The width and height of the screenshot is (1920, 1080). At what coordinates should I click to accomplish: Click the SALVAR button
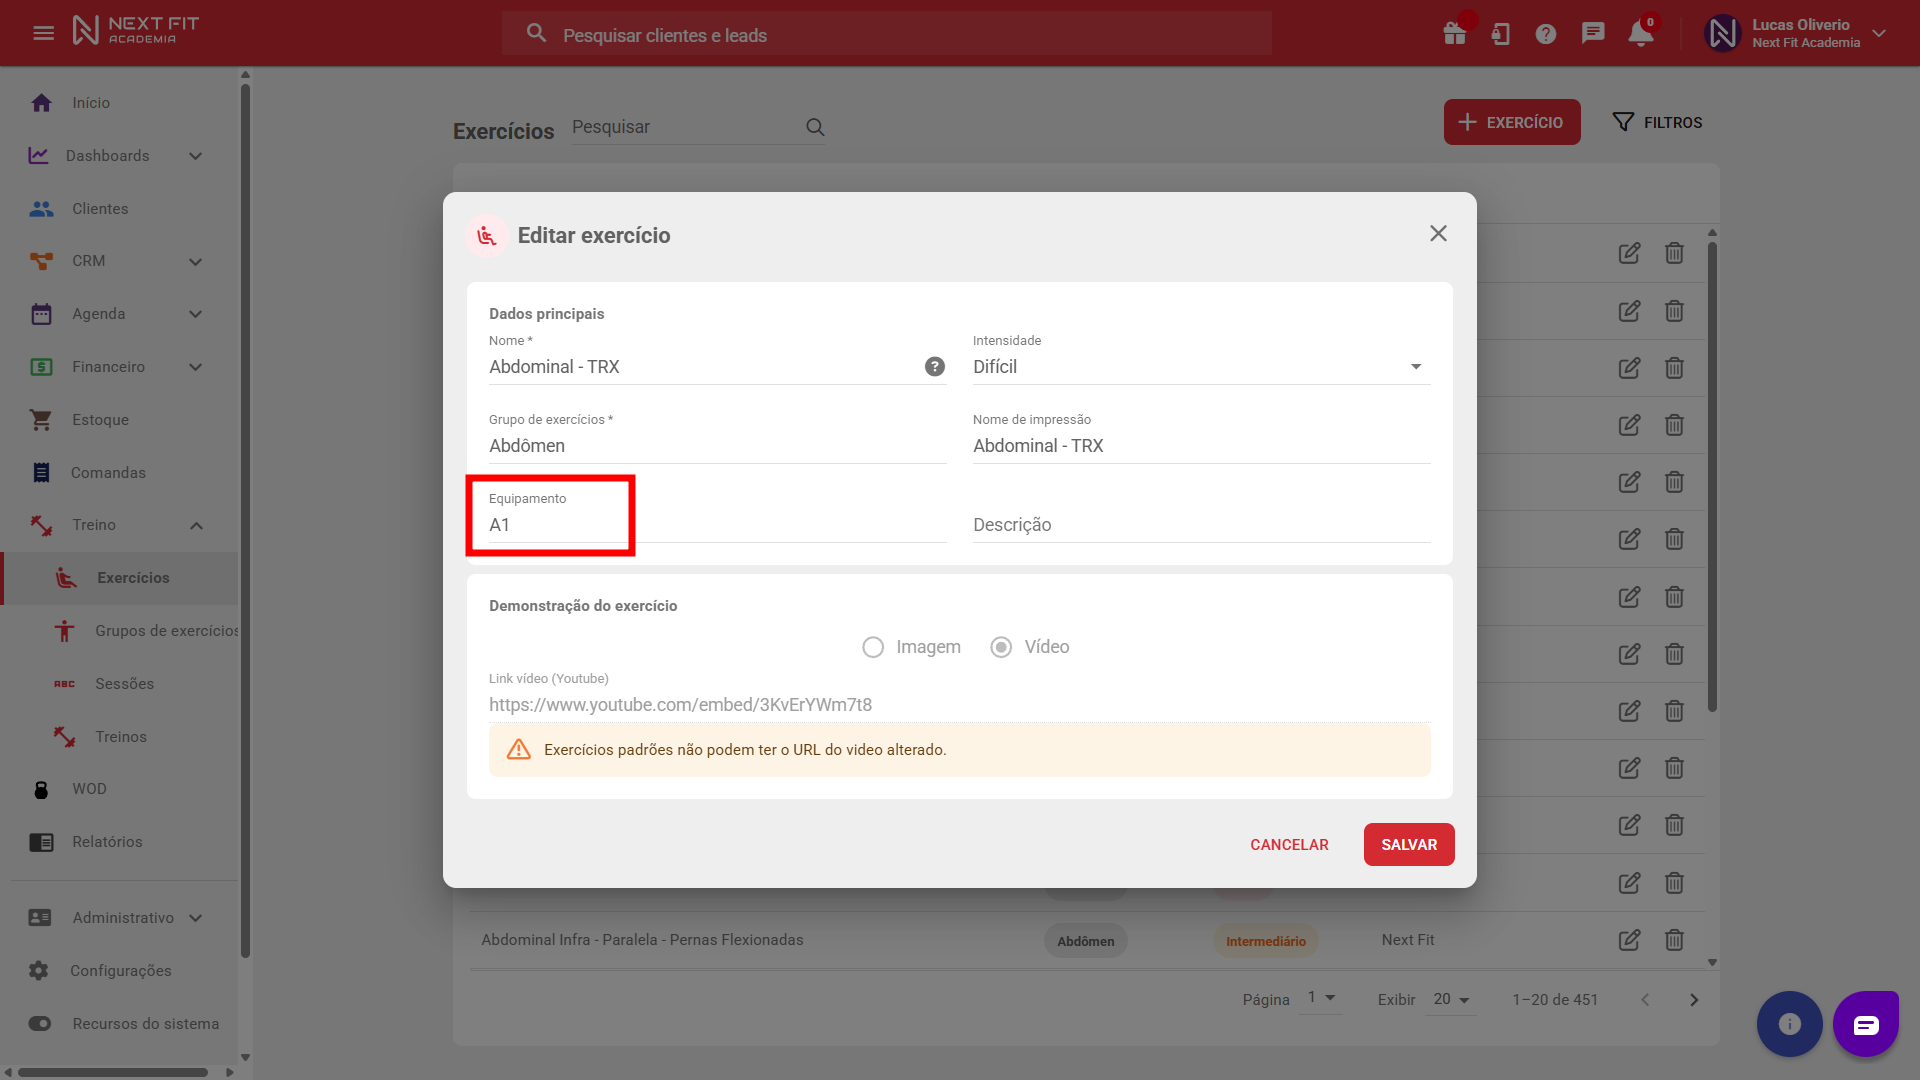pyautogui.click(x=1408, y=845)
